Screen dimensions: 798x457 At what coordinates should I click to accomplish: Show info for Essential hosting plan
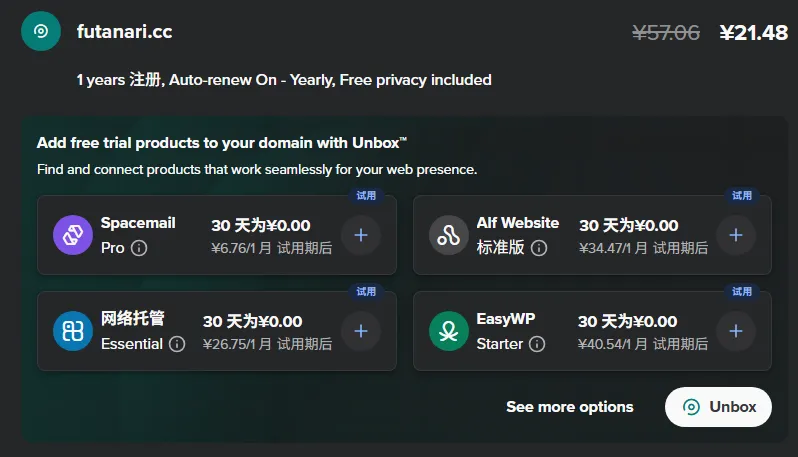coord(177,344)
